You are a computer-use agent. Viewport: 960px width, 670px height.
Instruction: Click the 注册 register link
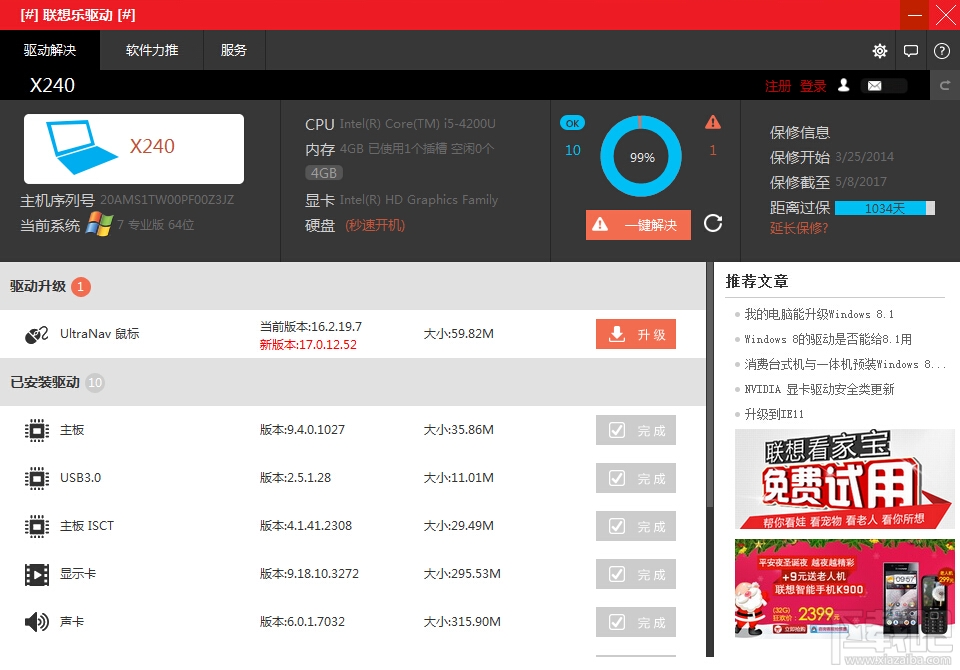(x=778, y=86)
